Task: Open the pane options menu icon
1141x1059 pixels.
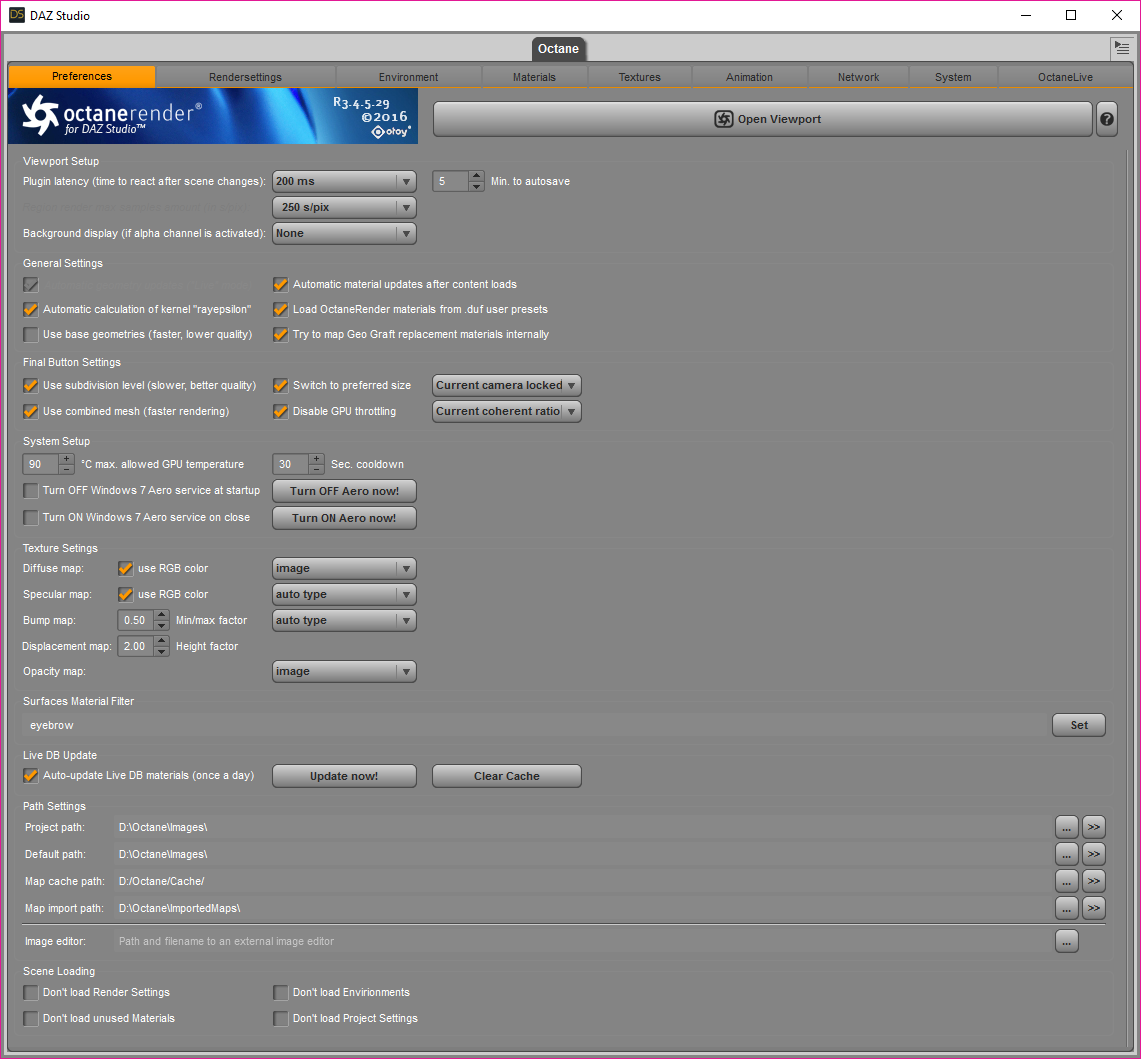Action: 1121,49
